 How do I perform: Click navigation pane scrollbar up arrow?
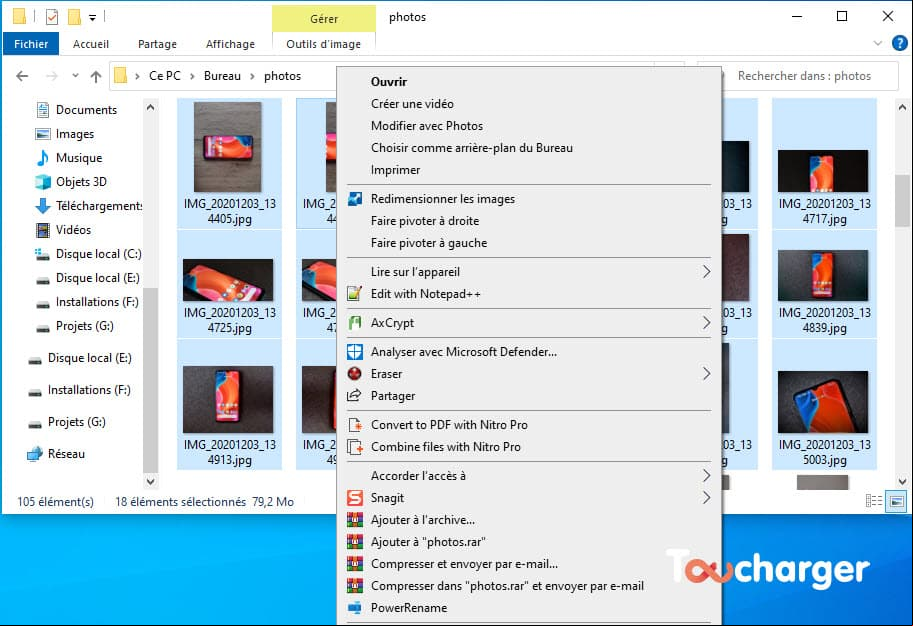pyautogui.click(x=150, y=108)
